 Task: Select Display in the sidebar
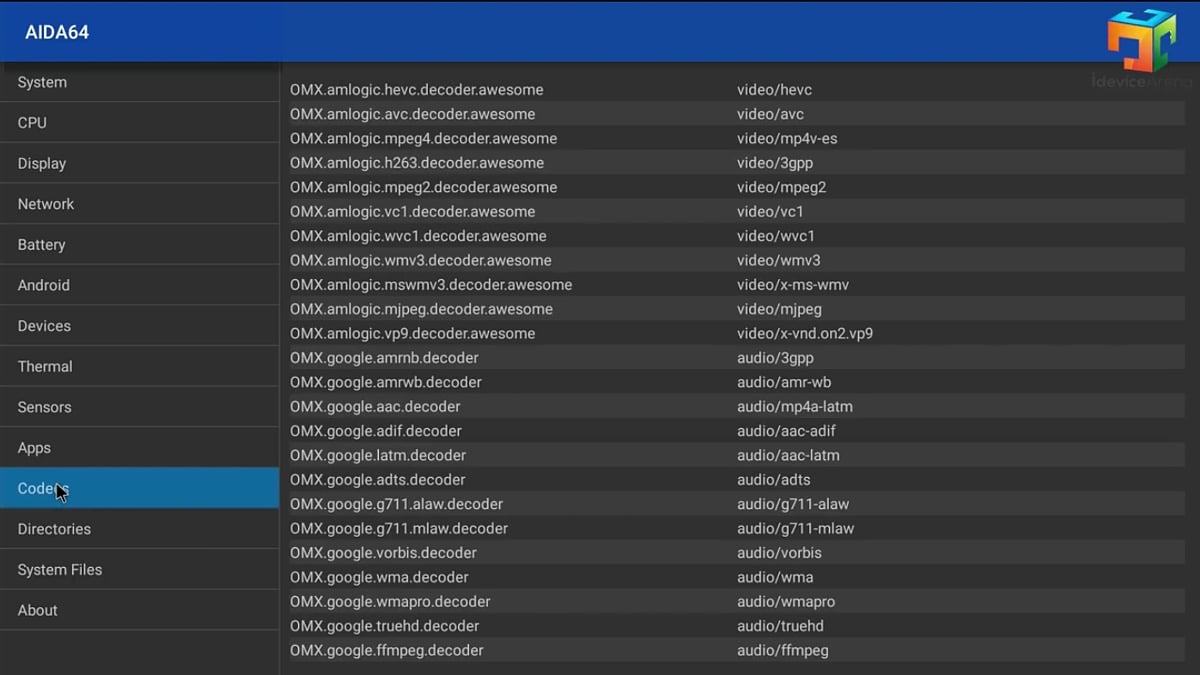pyautogui.click(x=139, y=163)
